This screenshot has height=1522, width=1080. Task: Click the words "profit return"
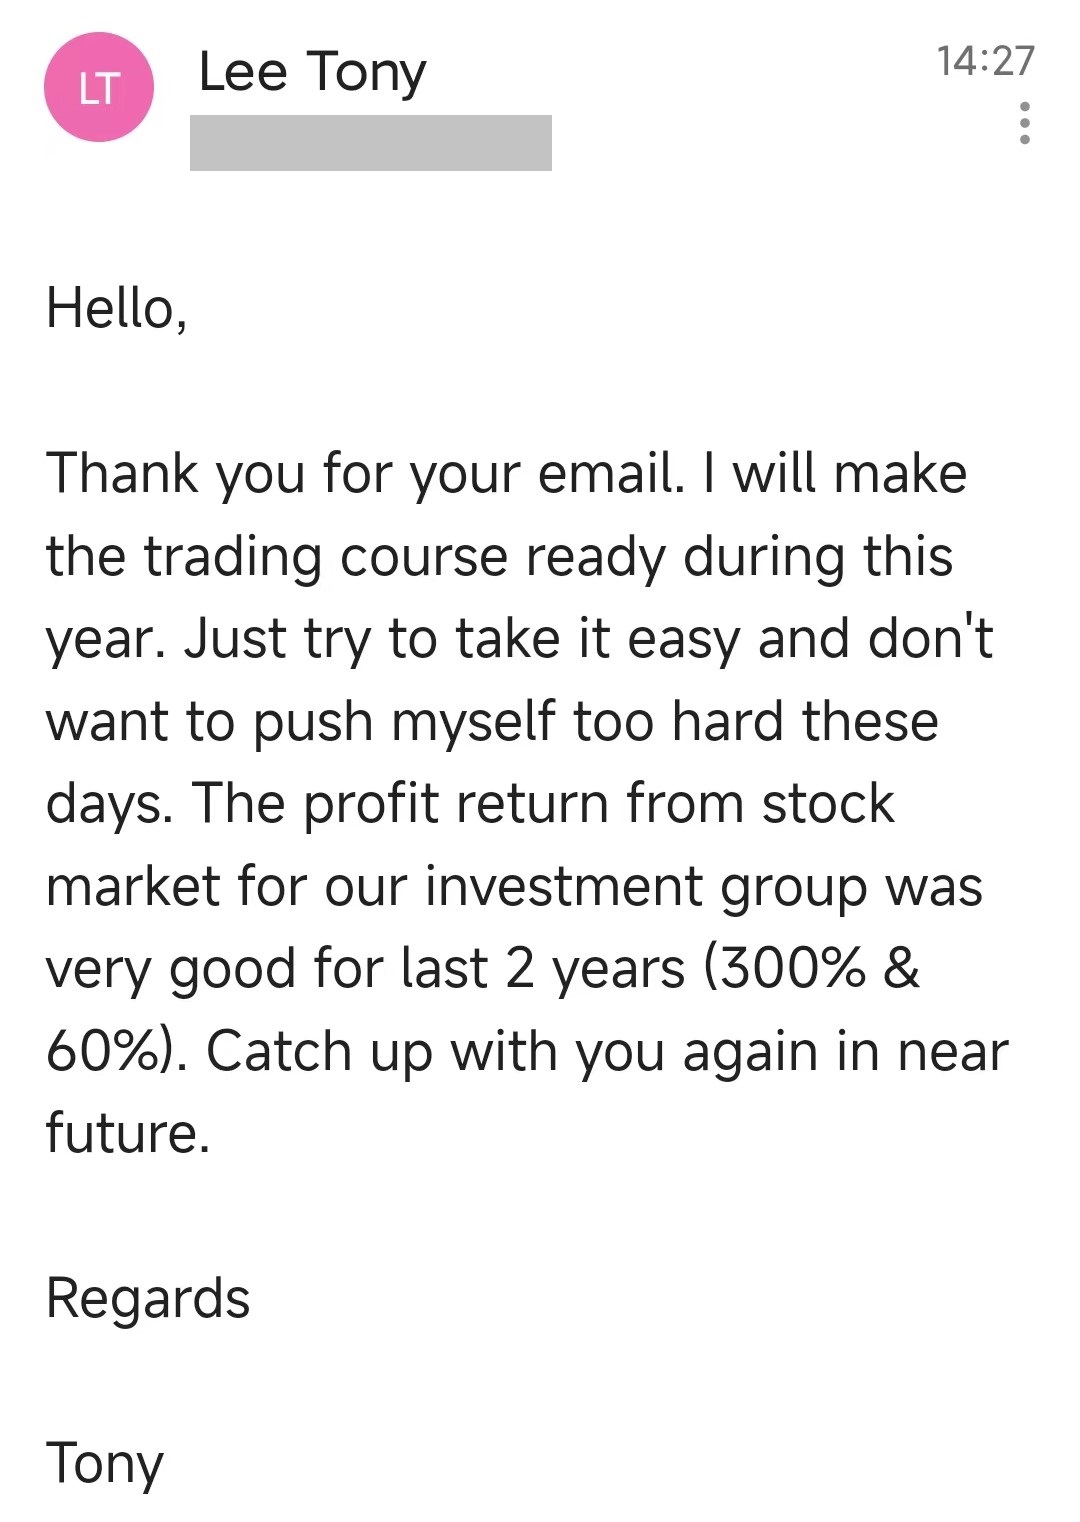[x=456, y=804]
